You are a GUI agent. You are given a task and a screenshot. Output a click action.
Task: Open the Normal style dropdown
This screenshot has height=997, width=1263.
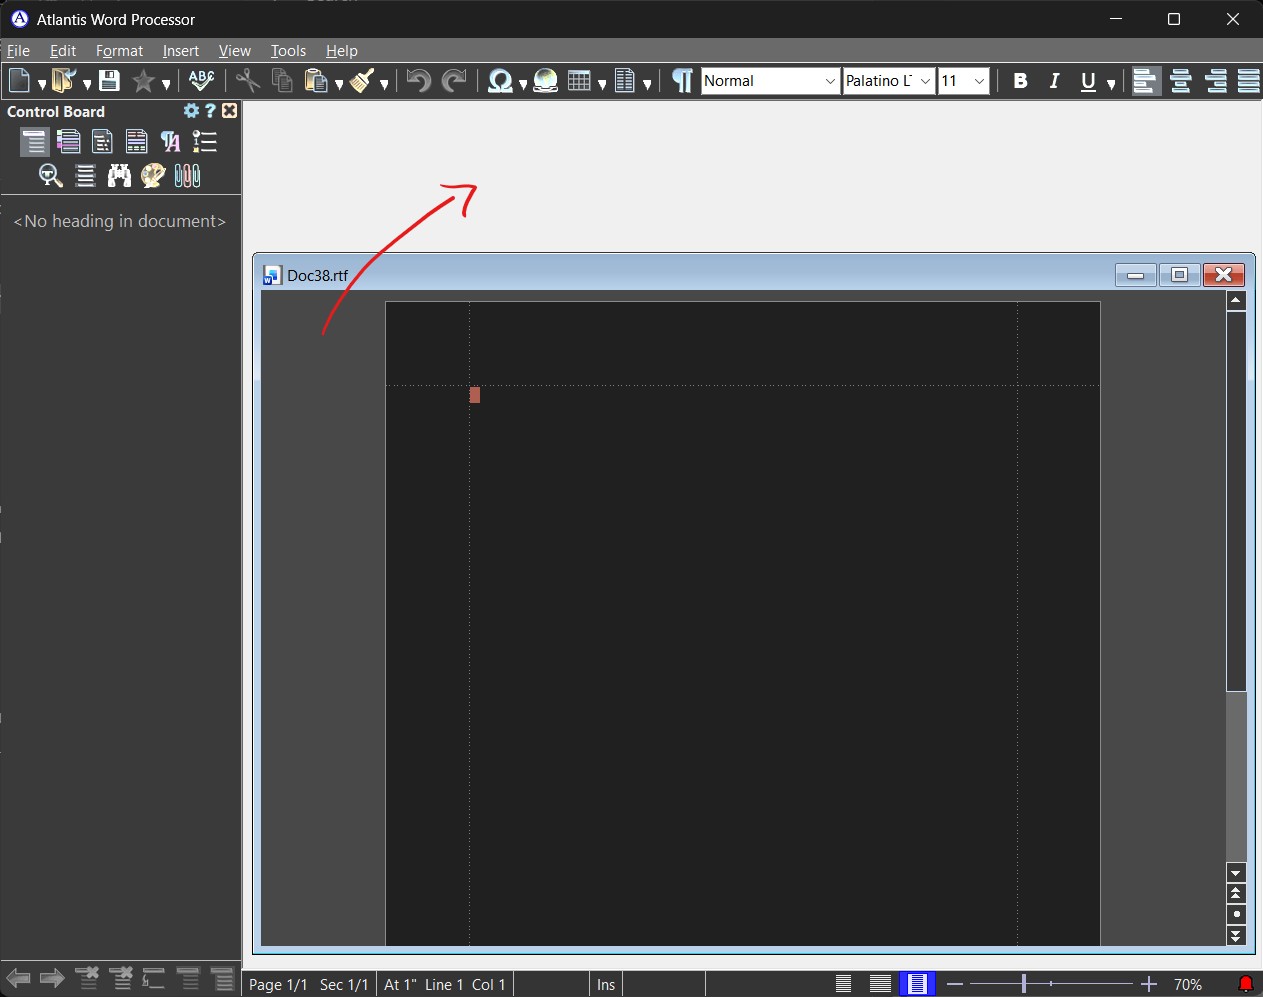pyautogui.click(x=830, y=81)
